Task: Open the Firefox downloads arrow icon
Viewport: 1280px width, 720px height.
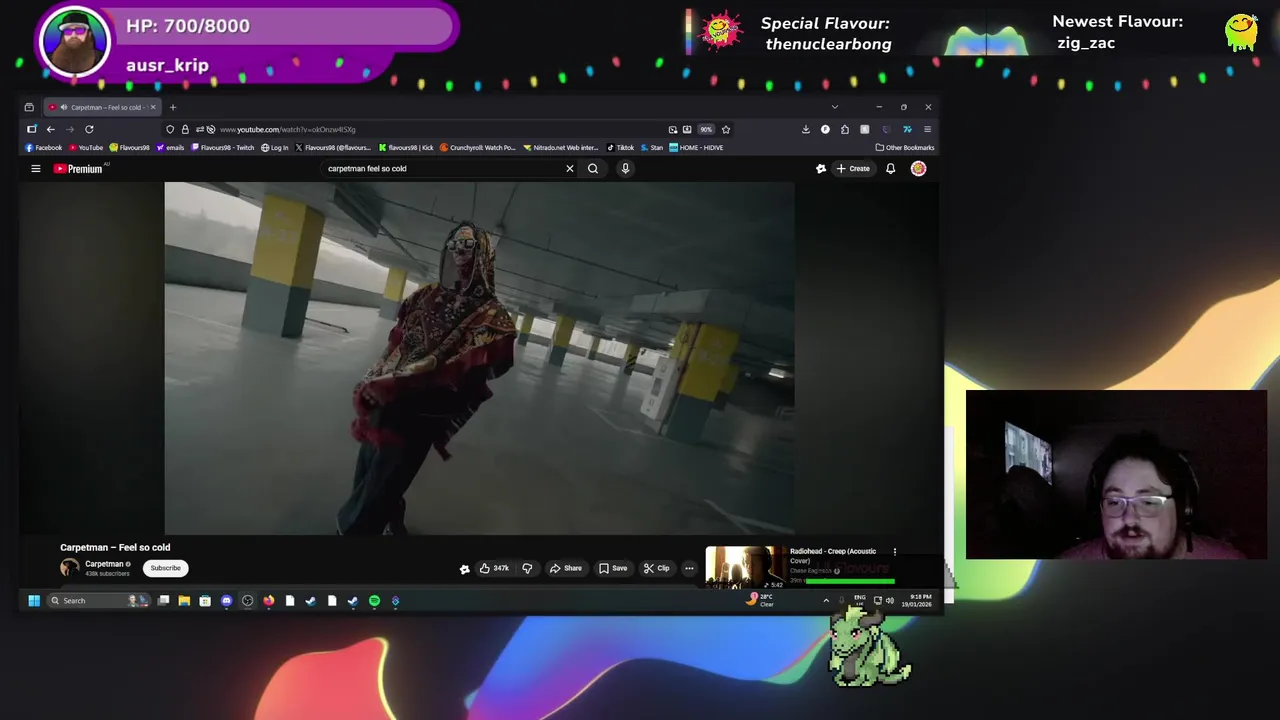Action: pos(806,129)
